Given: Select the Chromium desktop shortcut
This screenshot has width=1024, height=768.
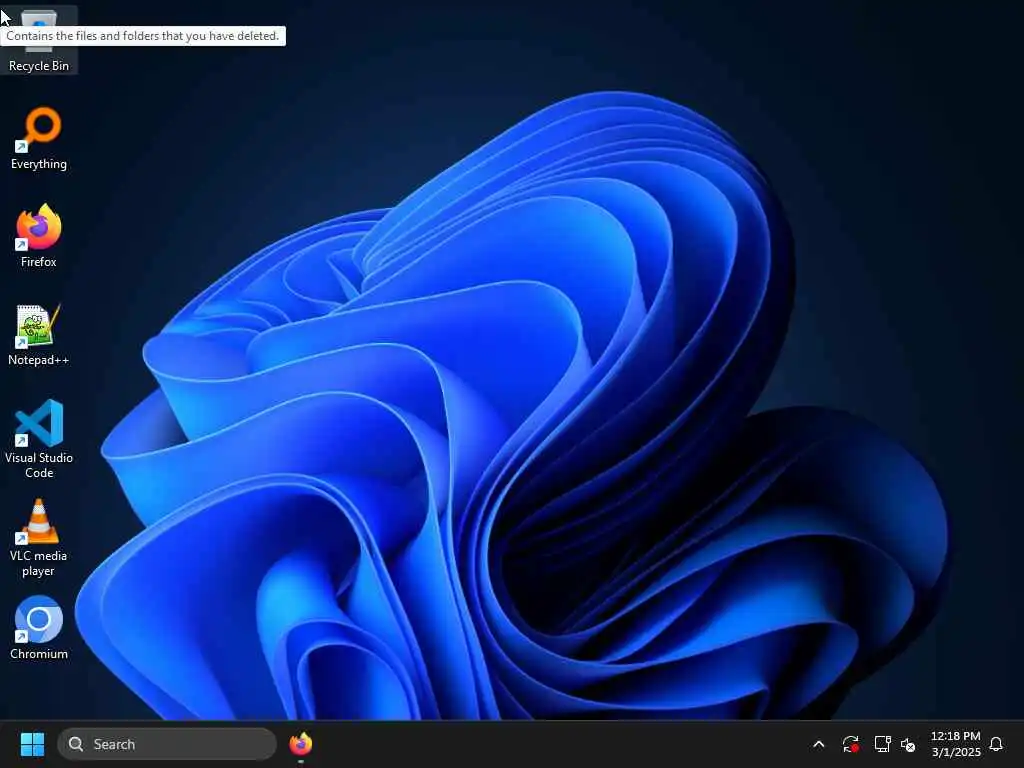Looking at the screenshot, I should click(39, 628).
